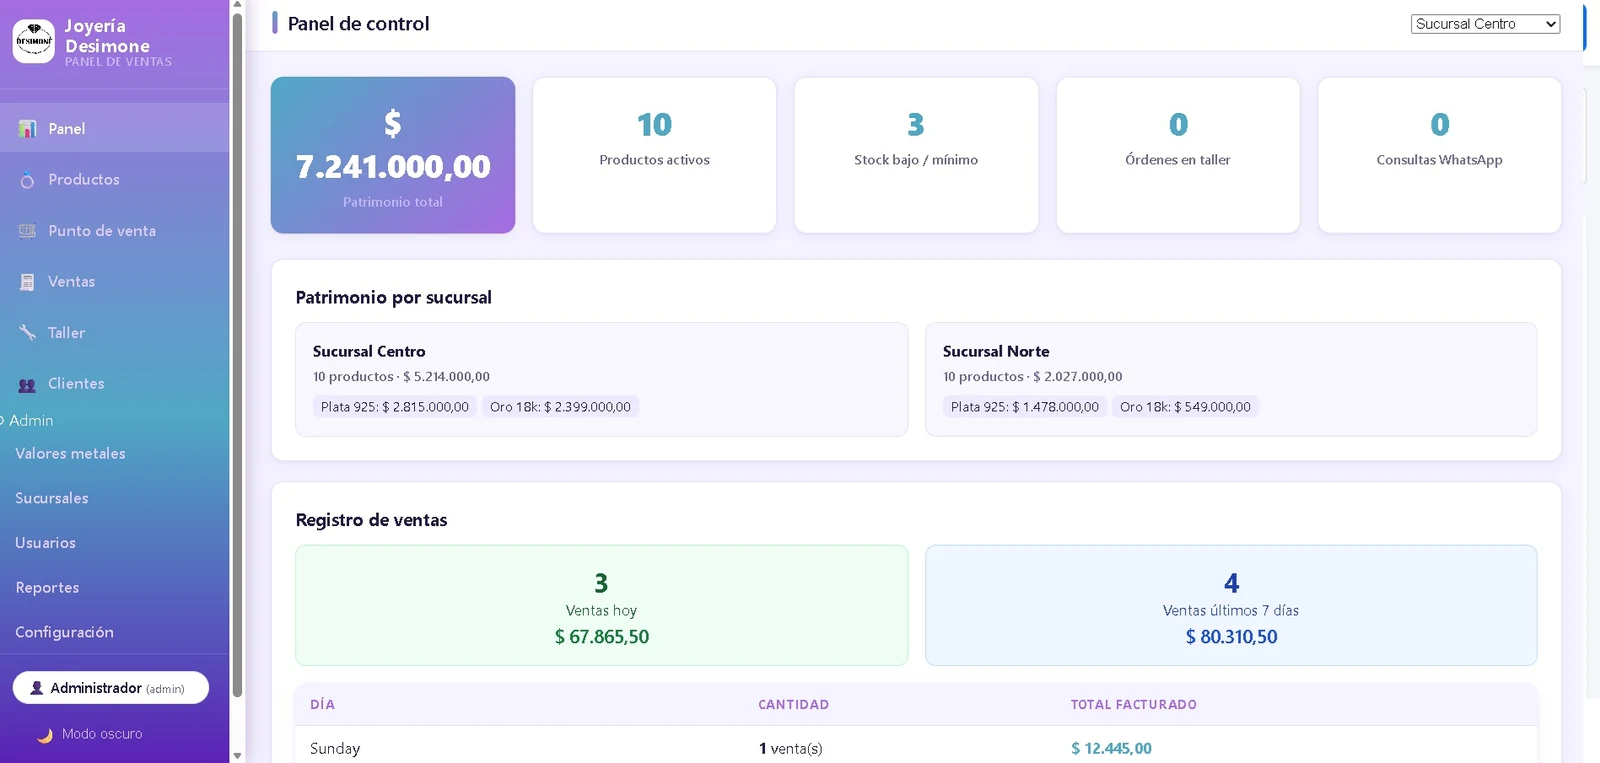Click the sidebar vertical scrollbar
Image resolution: width=1600 pixels, height=763 pixels.
(x=237, y=355)
